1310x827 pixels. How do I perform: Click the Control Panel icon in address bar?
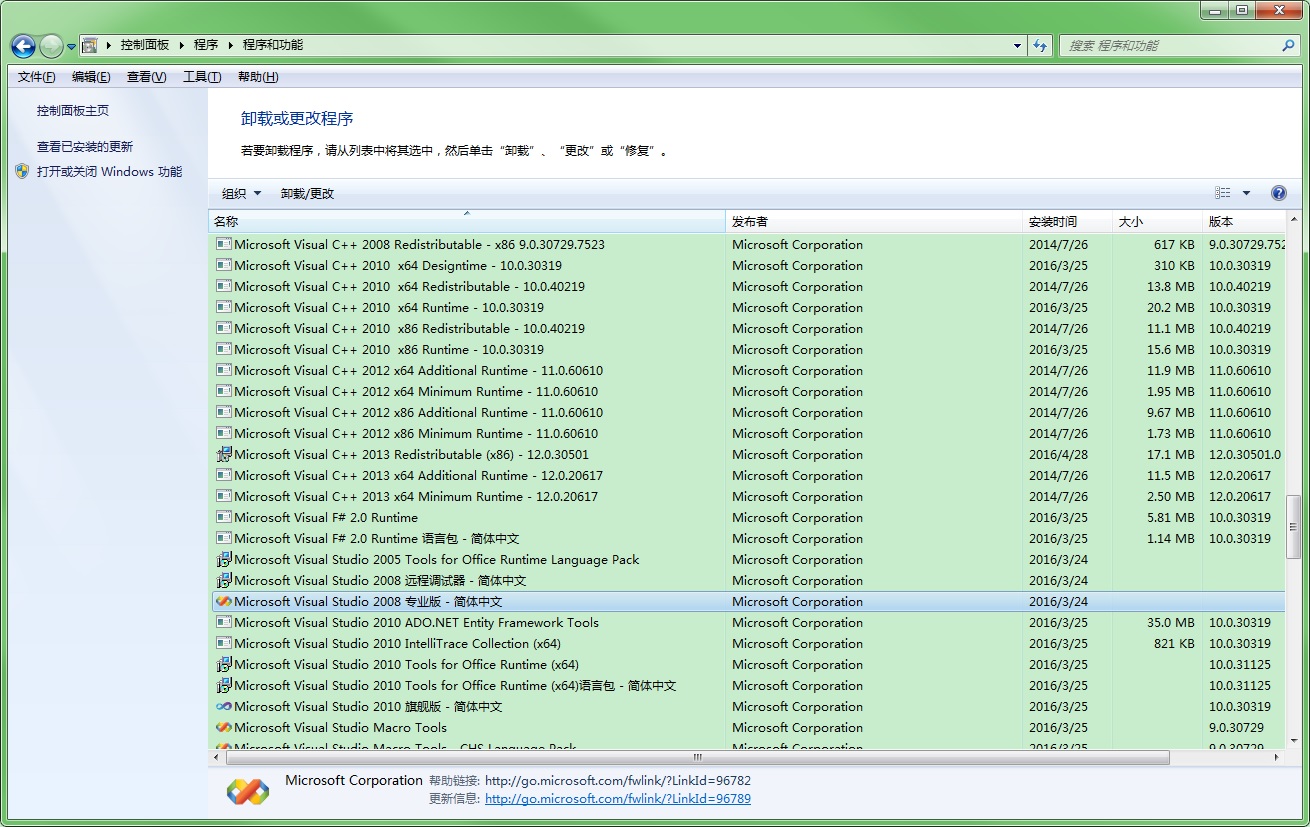tap(89, 45)
